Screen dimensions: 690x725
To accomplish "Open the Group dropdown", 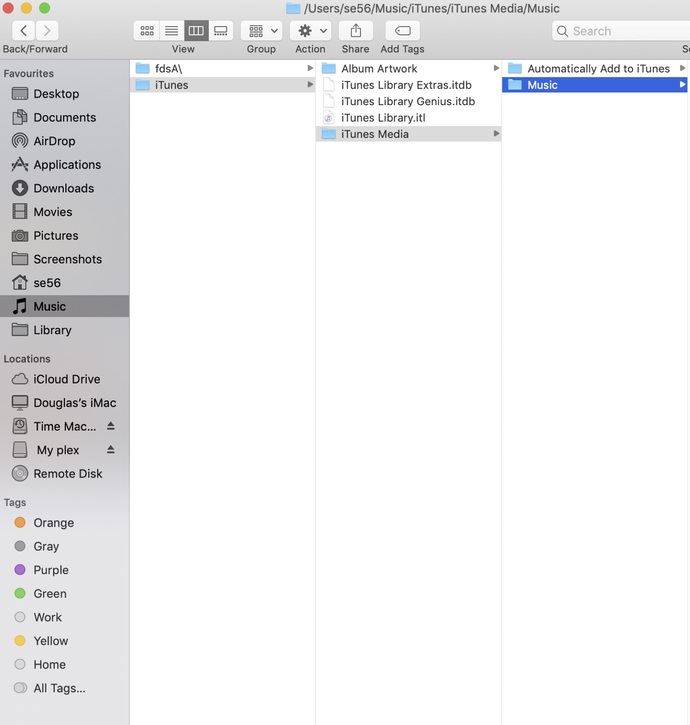I will pyautogui.click(x=262, y=31).
